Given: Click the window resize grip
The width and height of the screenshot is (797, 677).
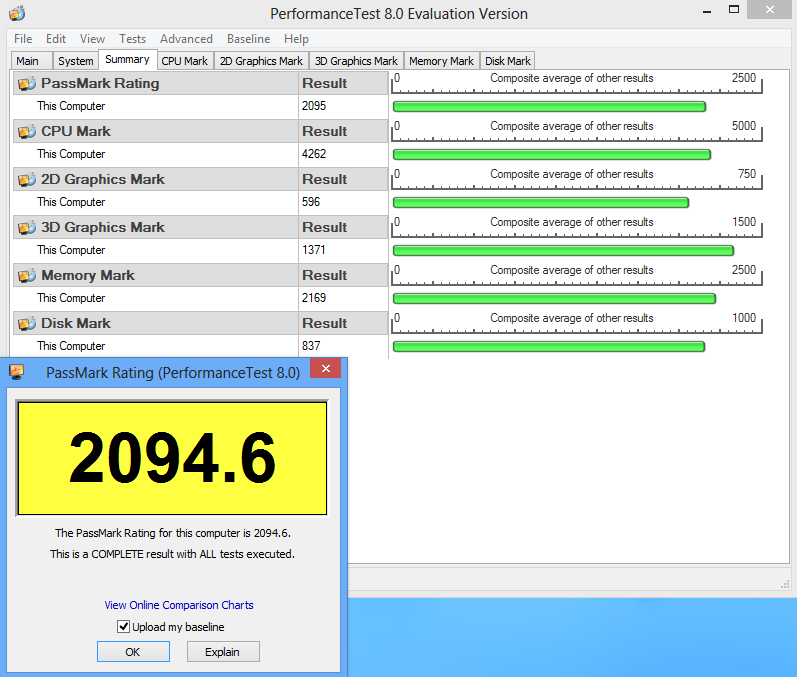Looking at the screenshot, I should coord(785,584).
